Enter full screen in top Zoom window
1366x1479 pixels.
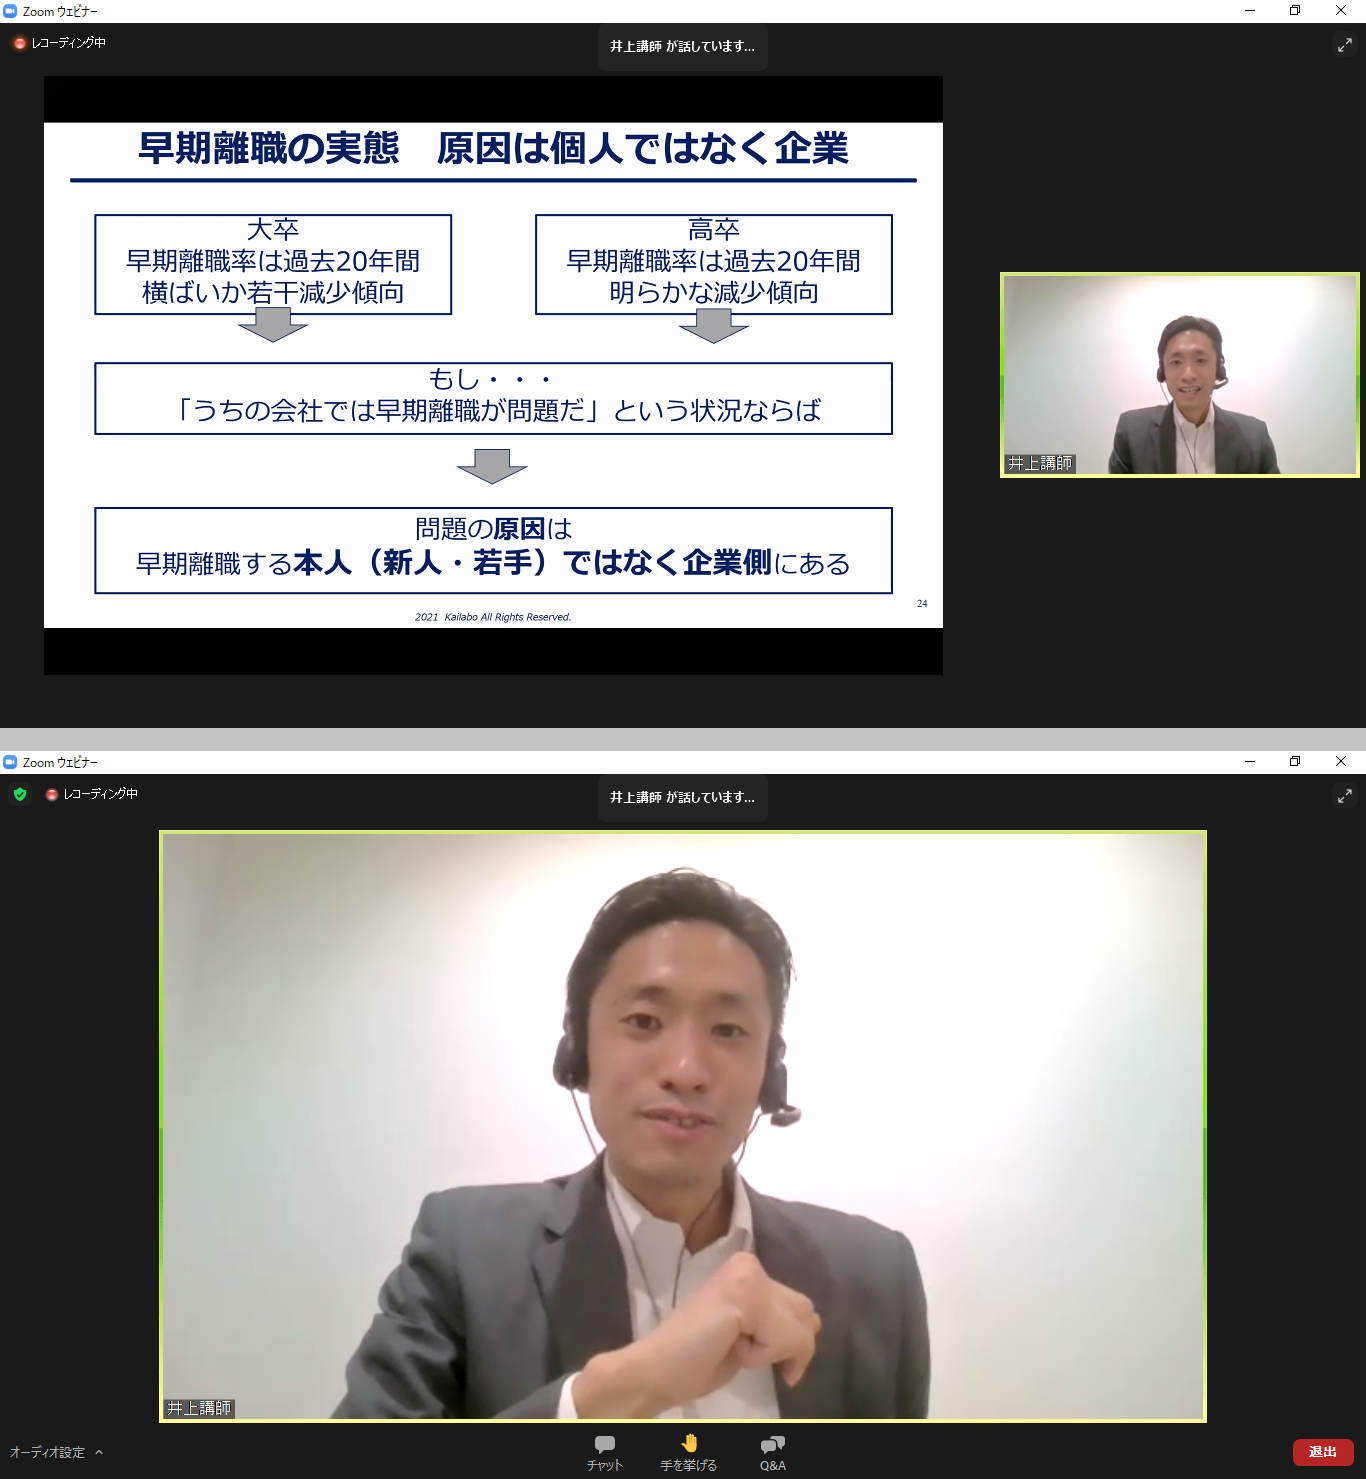[1345, 45]
